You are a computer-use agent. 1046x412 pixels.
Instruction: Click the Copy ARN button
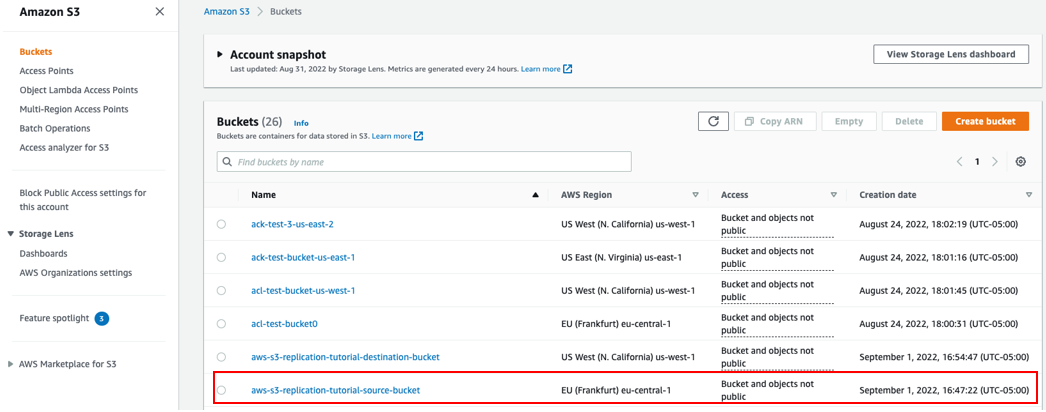(x=774, y=121)
